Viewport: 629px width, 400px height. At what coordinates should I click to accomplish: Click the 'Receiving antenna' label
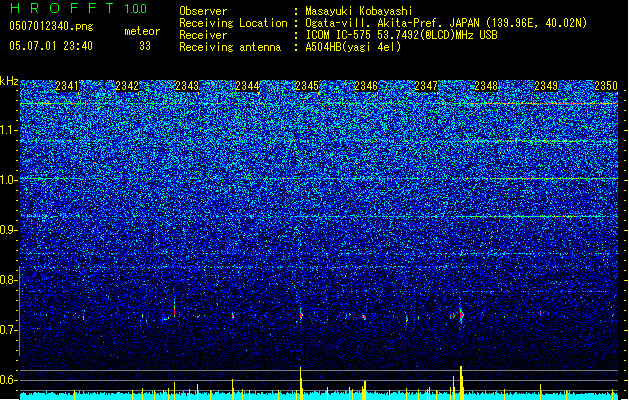[230, 47]
